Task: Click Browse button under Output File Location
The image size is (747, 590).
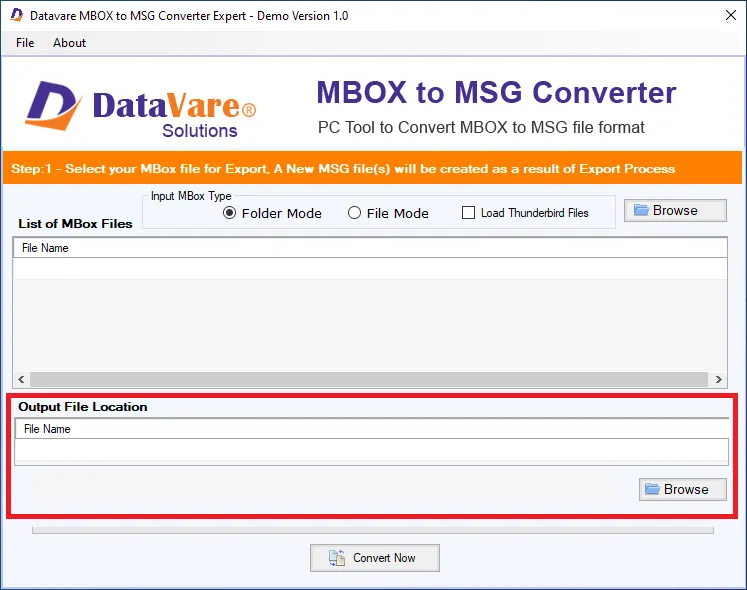Action: click(682, 489)
